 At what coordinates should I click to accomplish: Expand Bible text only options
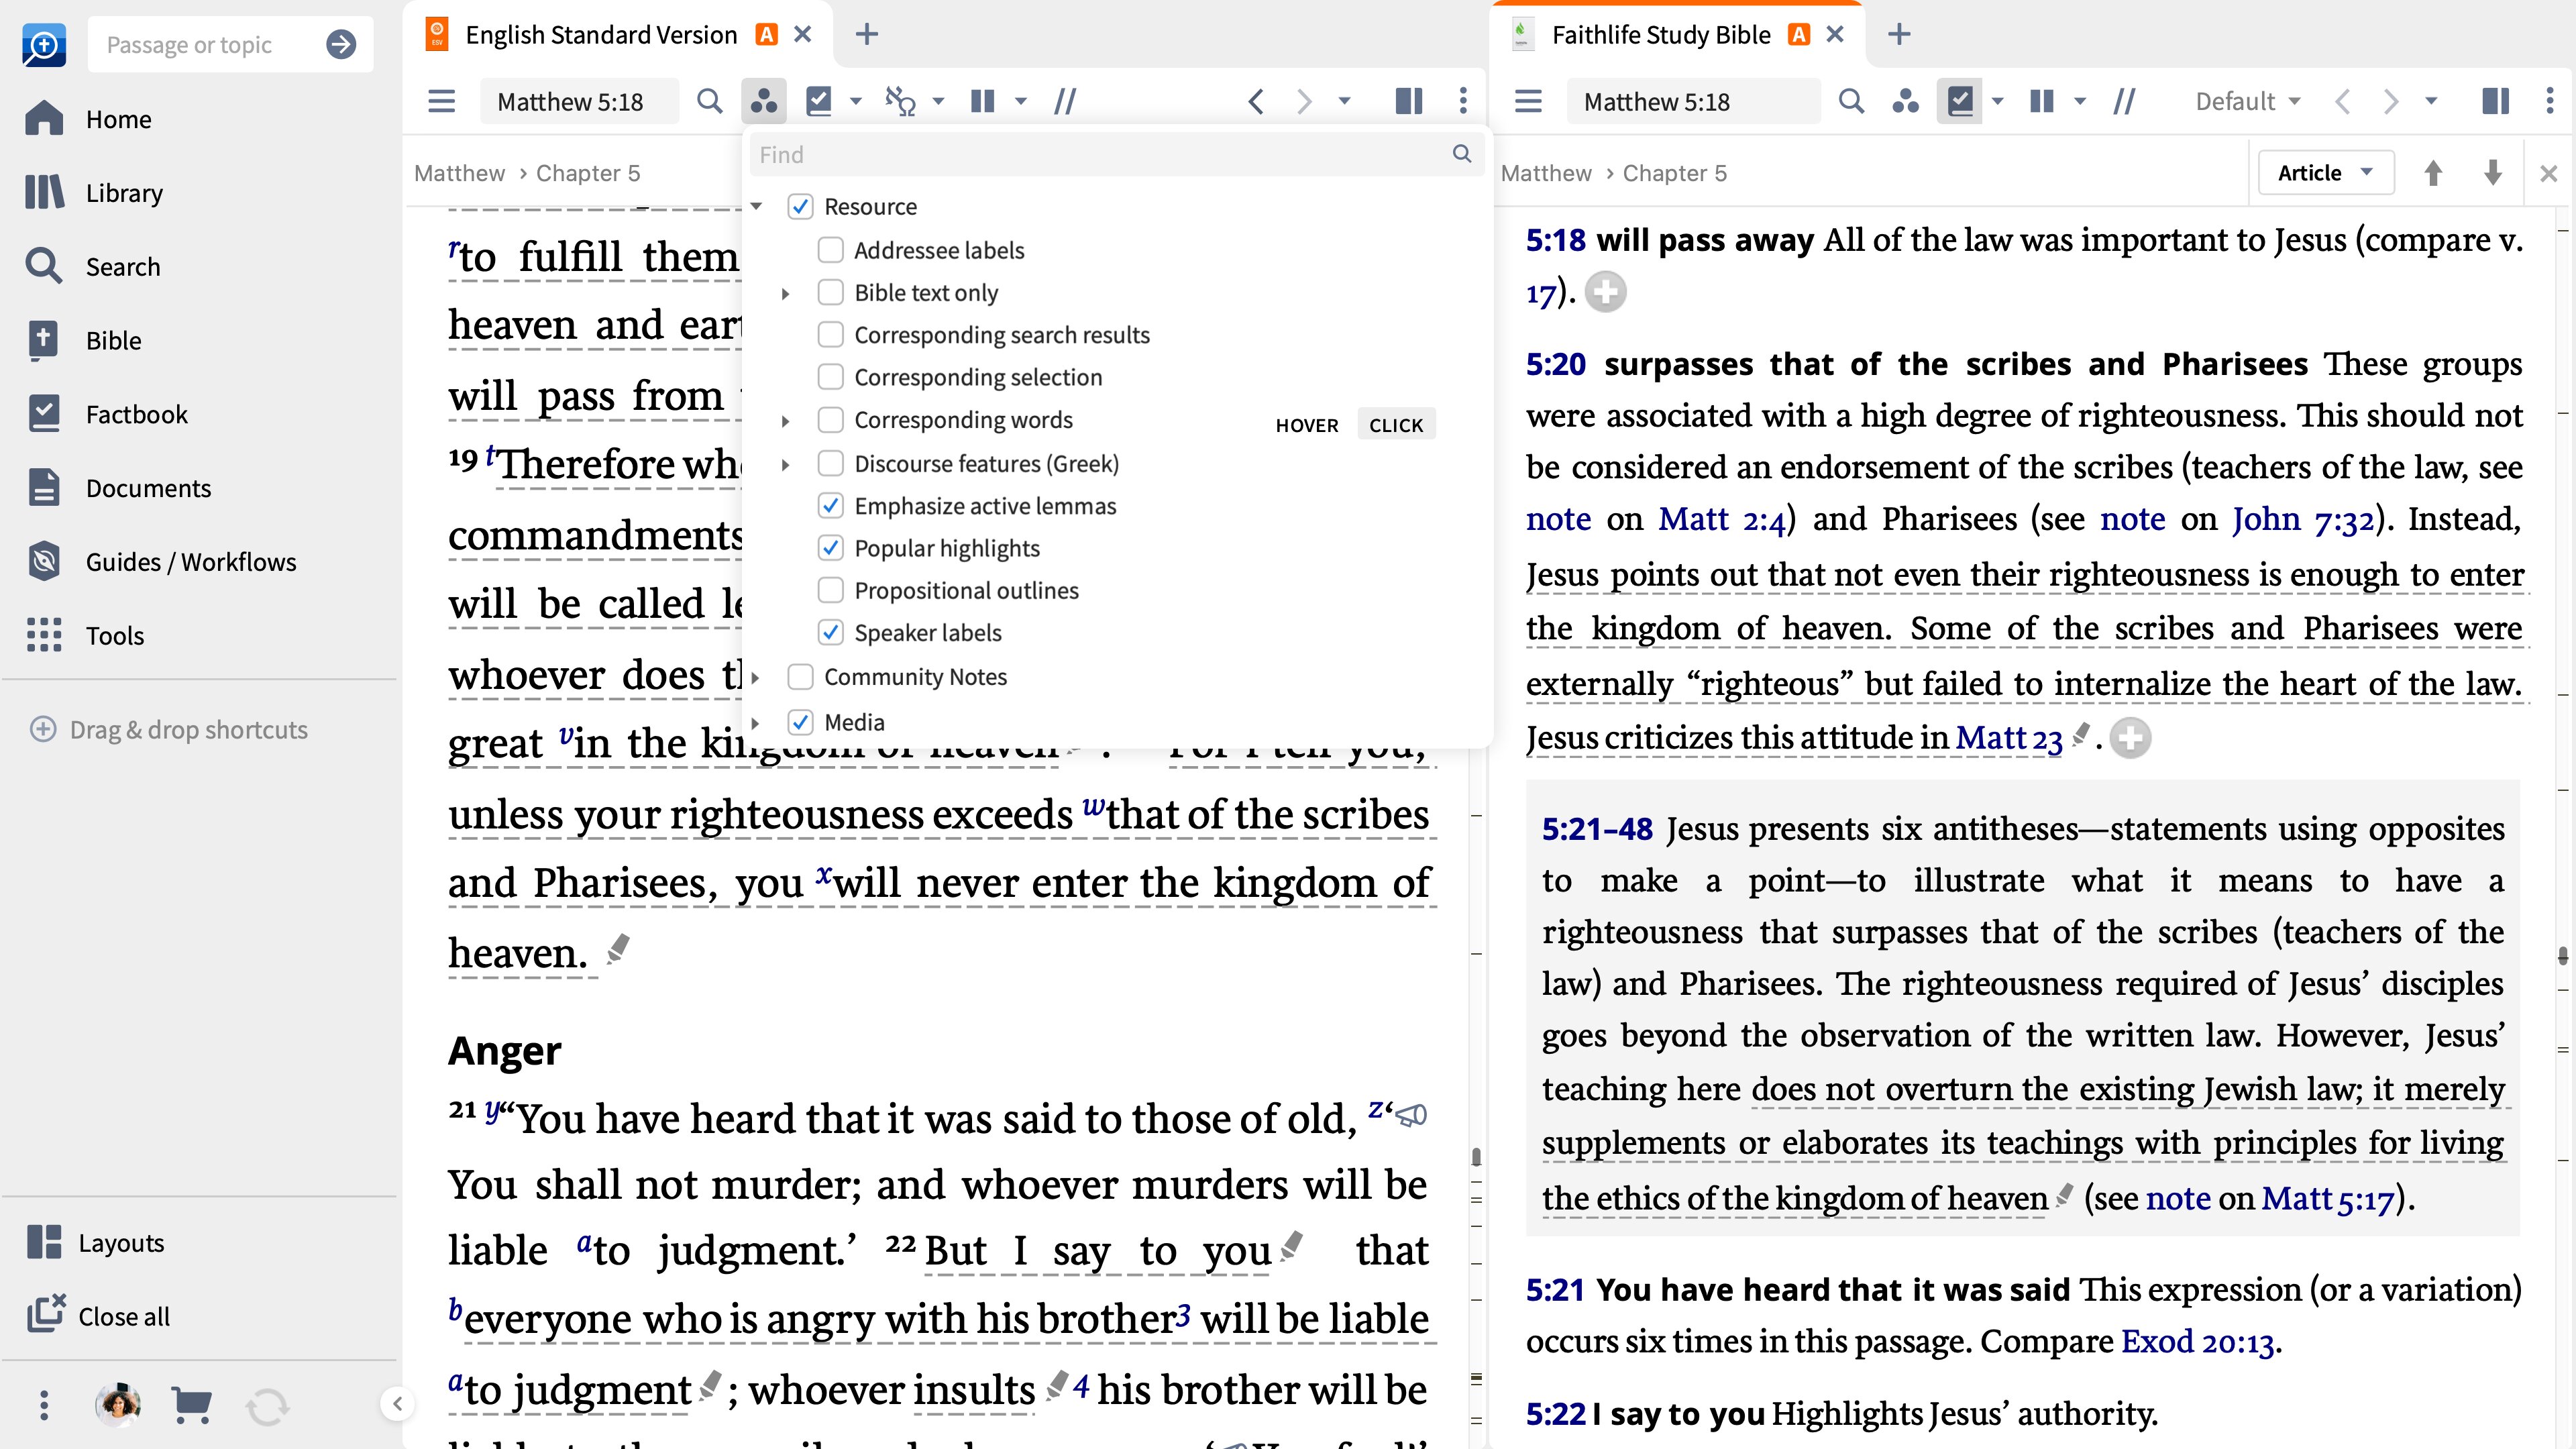[x=786, y=293]
